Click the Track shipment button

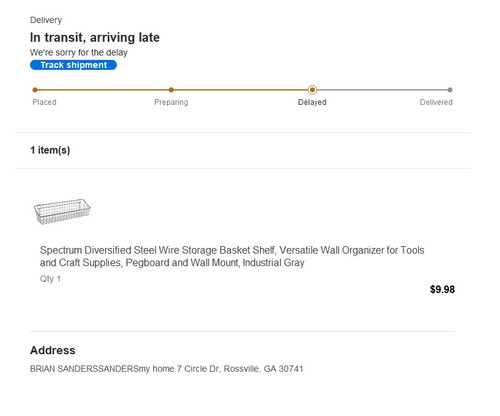73,65
